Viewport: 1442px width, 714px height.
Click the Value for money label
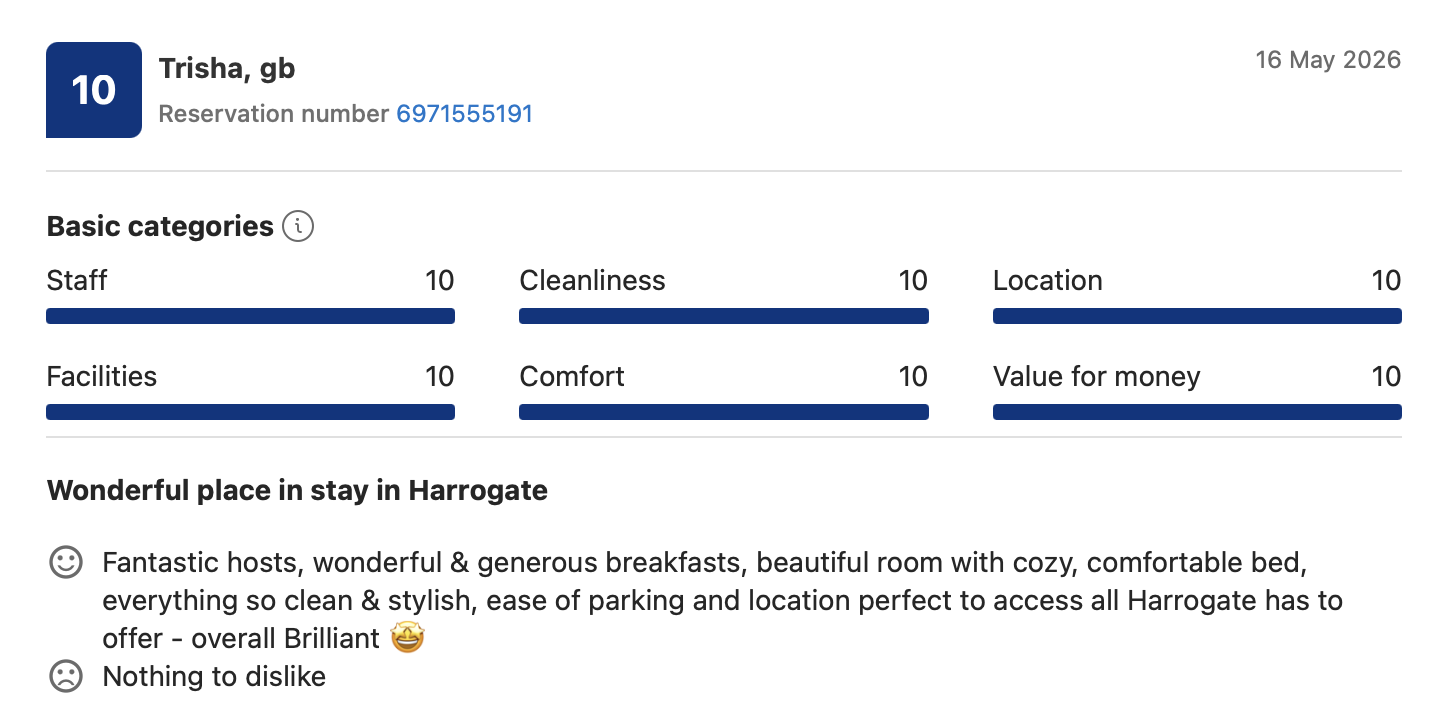coord(1097,377)
